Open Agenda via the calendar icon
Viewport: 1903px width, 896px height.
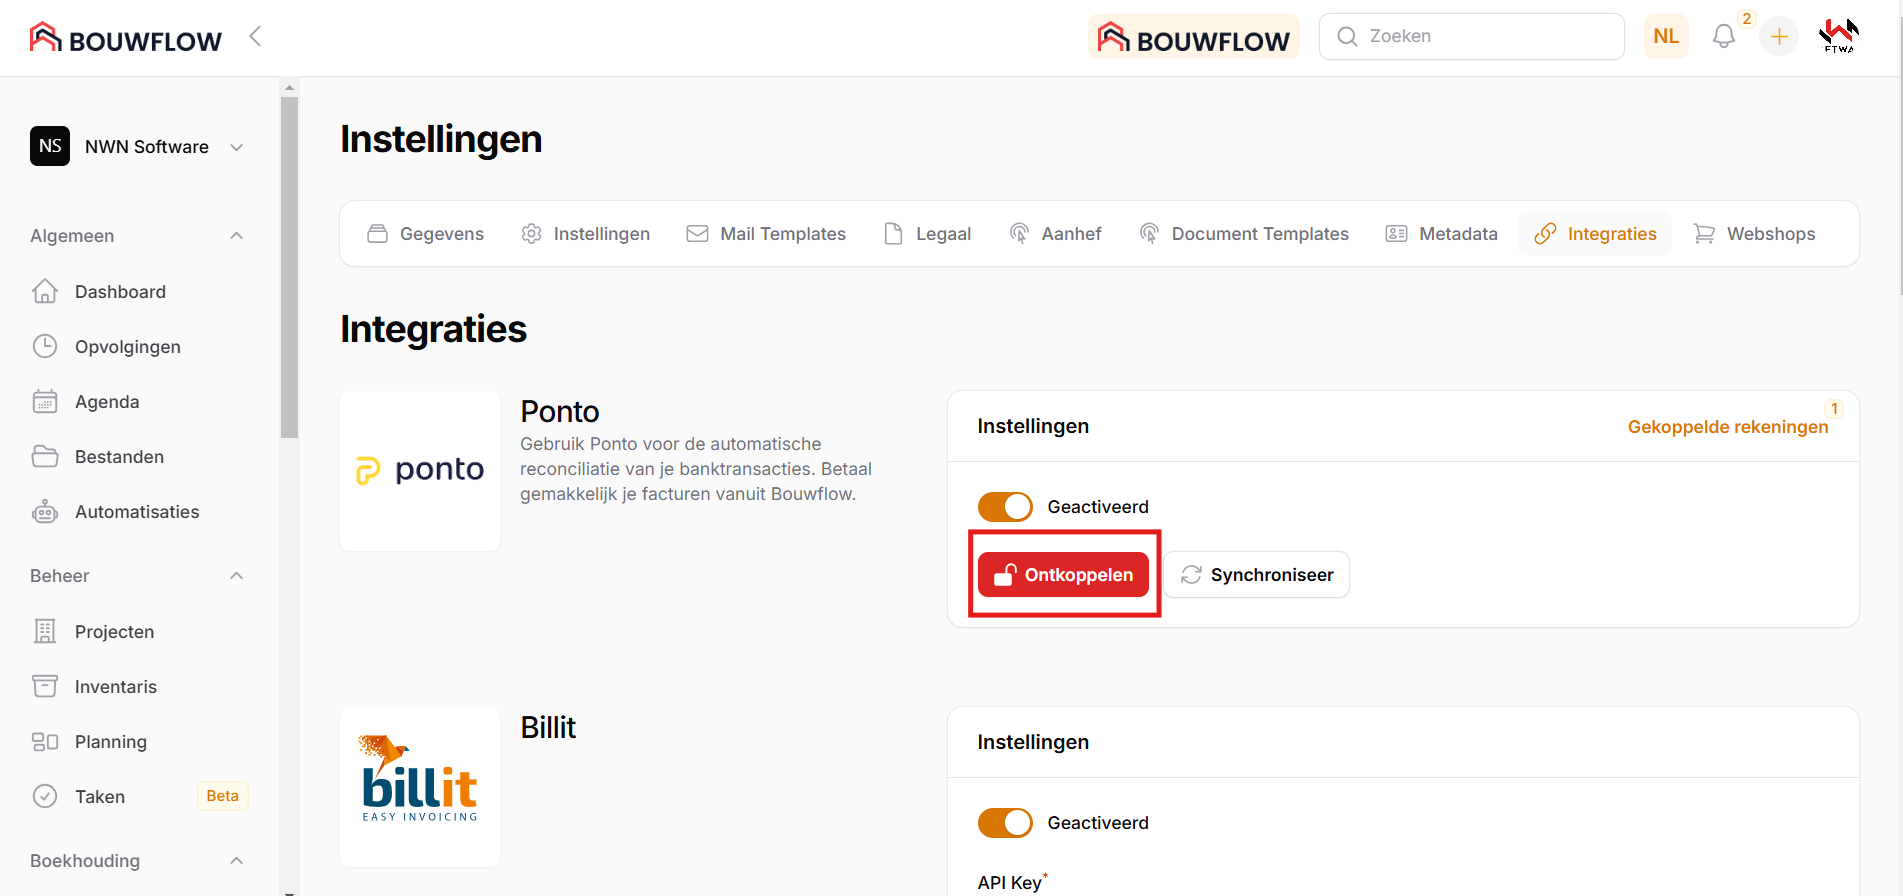(x=45, y=401)
